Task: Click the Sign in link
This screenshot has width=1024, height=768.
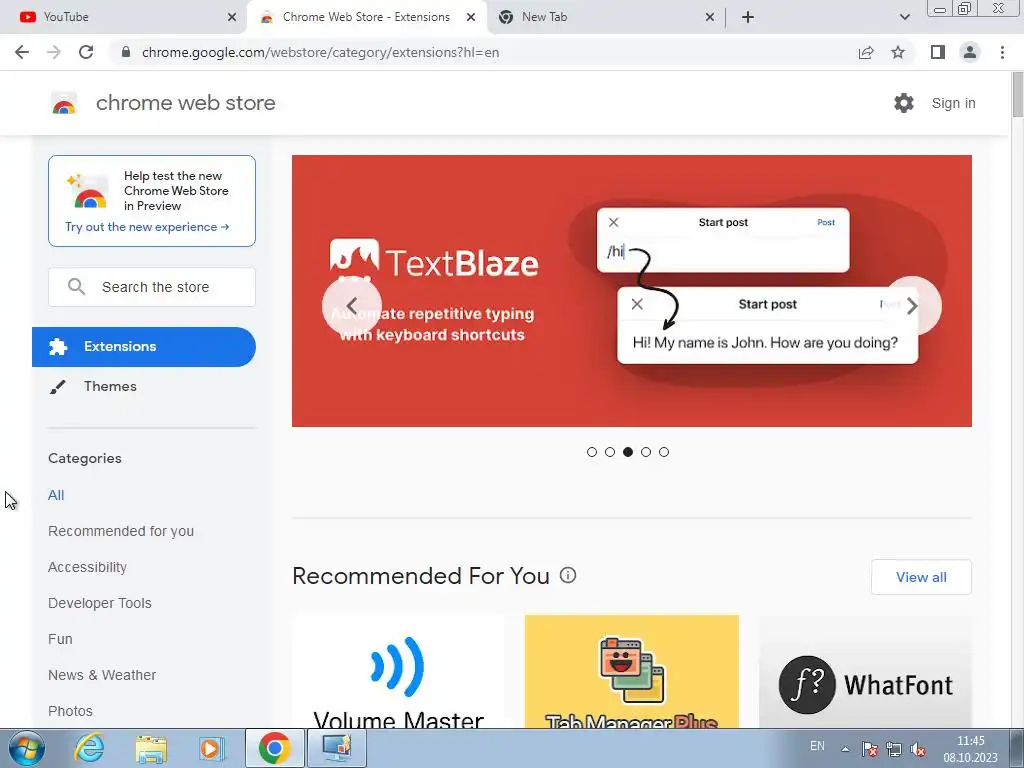Action: [x=953, y=103]
